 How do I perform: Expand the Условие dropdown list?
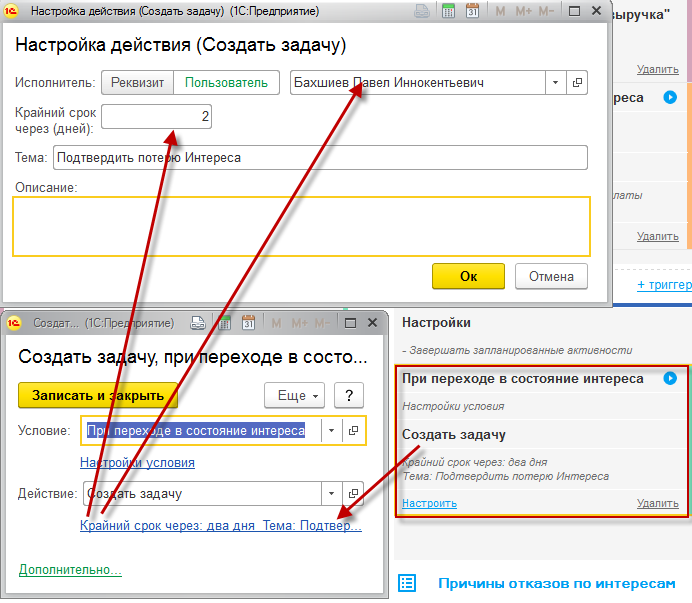(331, 430)
